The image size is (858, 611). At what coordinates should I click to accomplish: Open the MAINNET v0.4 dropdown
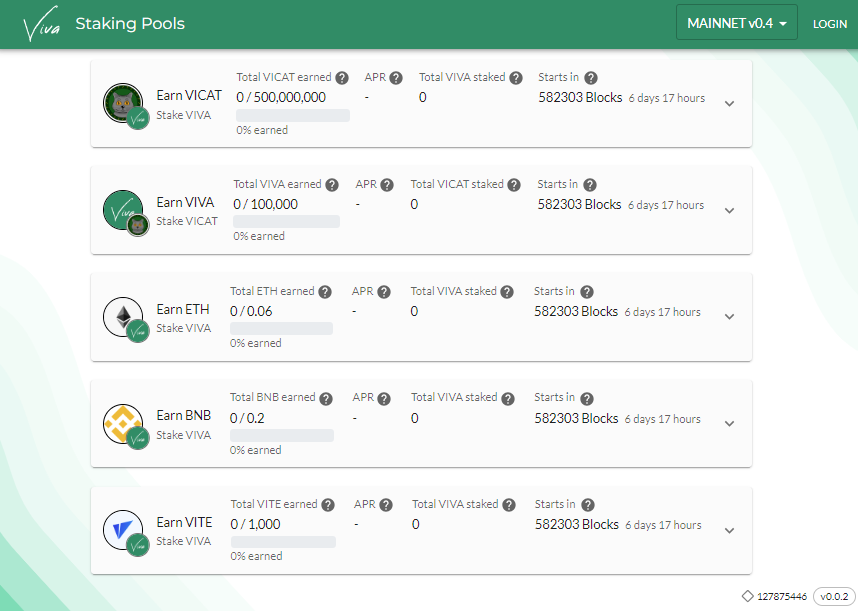click(x=737, y=22)
